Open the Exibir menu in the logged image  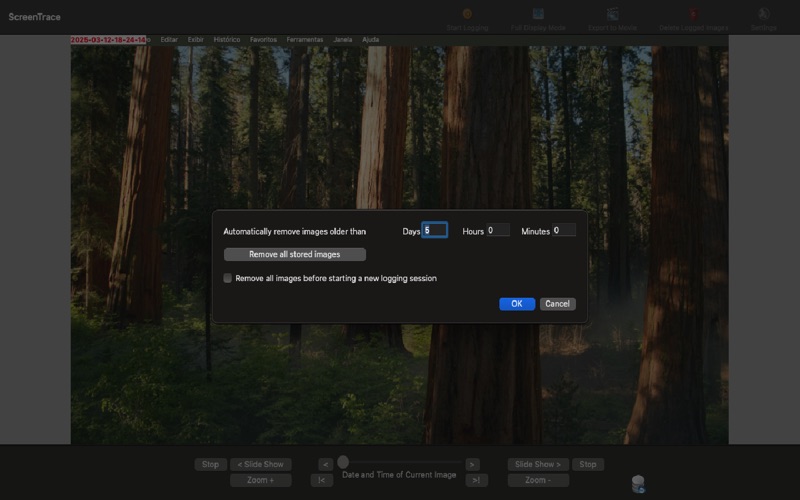(x=195, y=39)
